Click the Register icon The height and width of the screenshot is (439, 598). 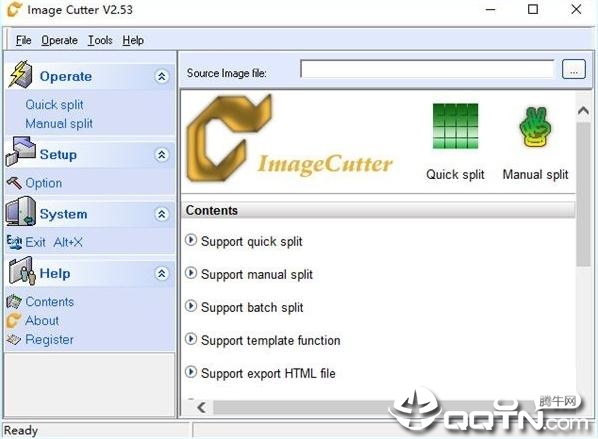click(14, 339)
